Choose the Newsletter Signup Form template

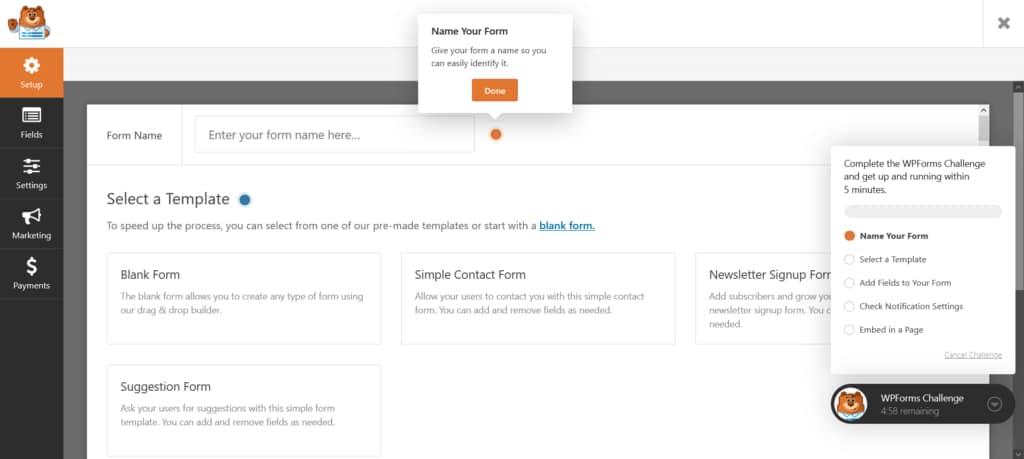point(763,298)
